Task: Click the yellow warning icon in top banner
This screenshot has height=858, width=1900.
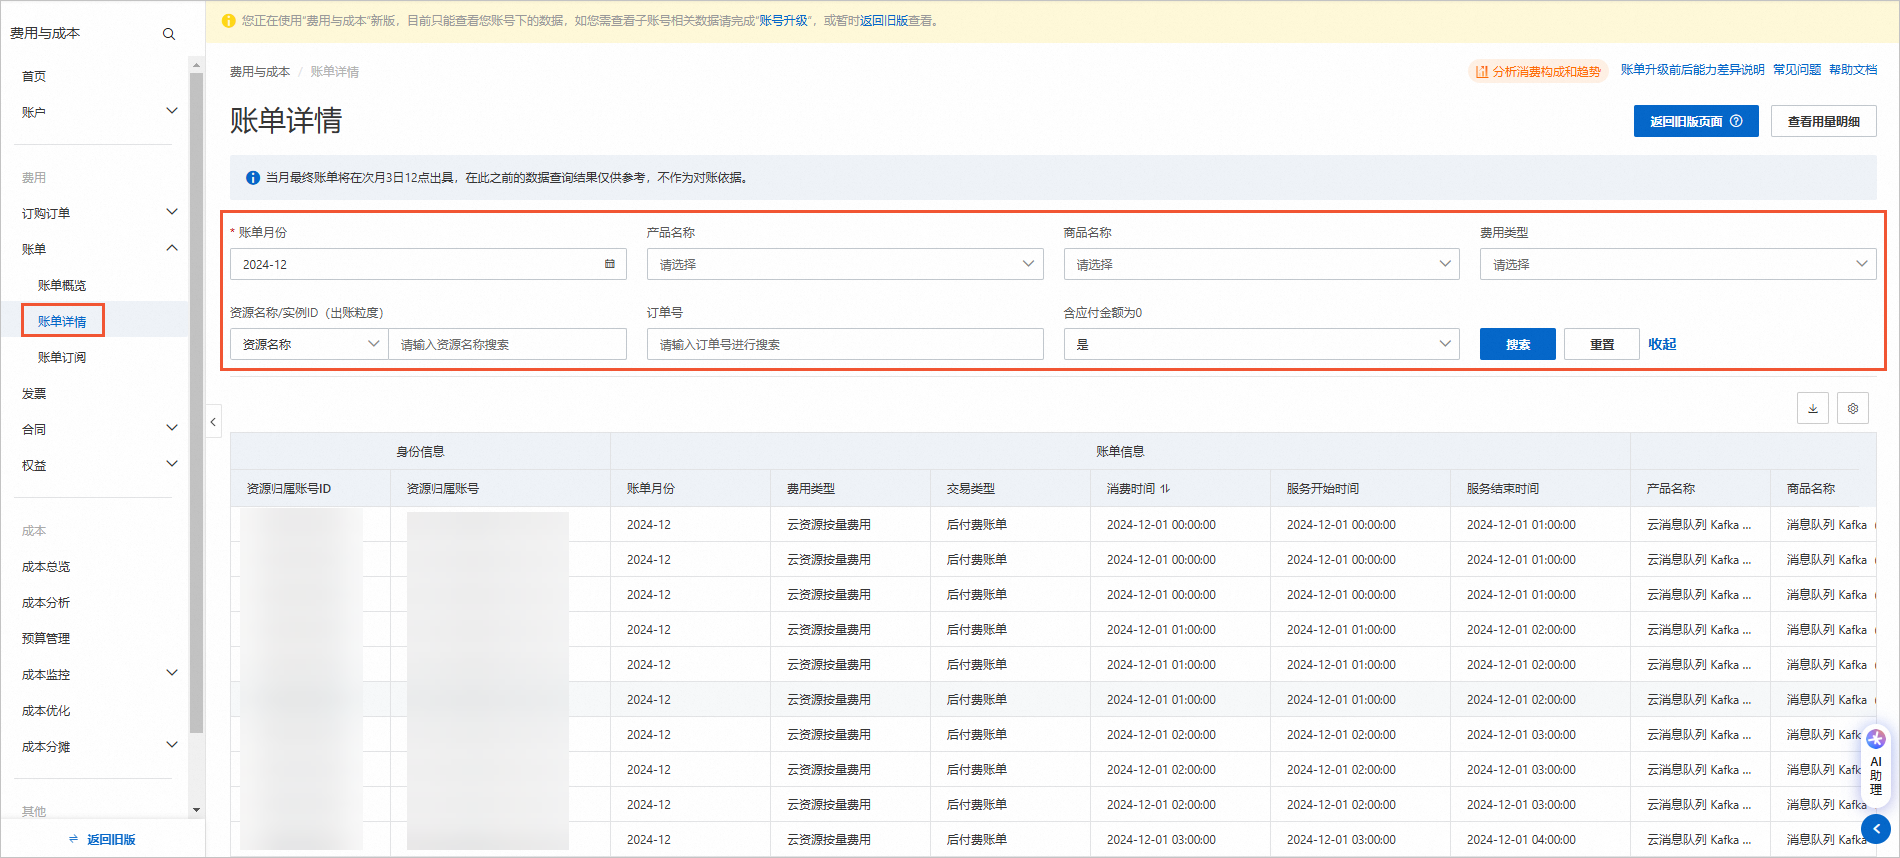Action: point(229,21)
